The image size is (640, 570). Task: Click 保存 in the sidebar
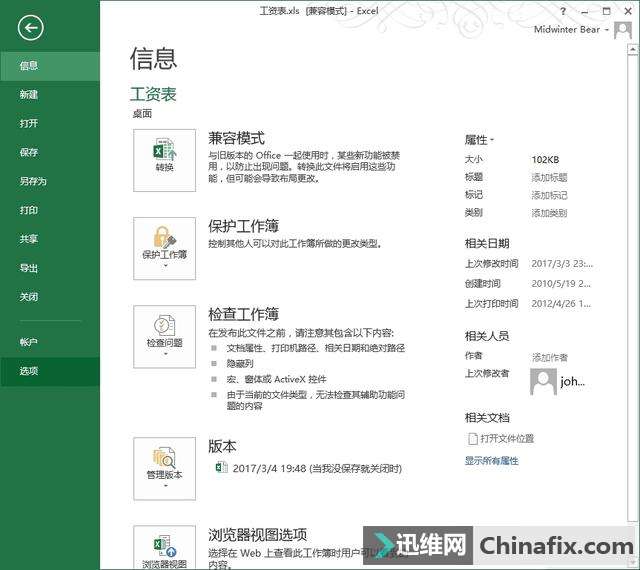49,152
